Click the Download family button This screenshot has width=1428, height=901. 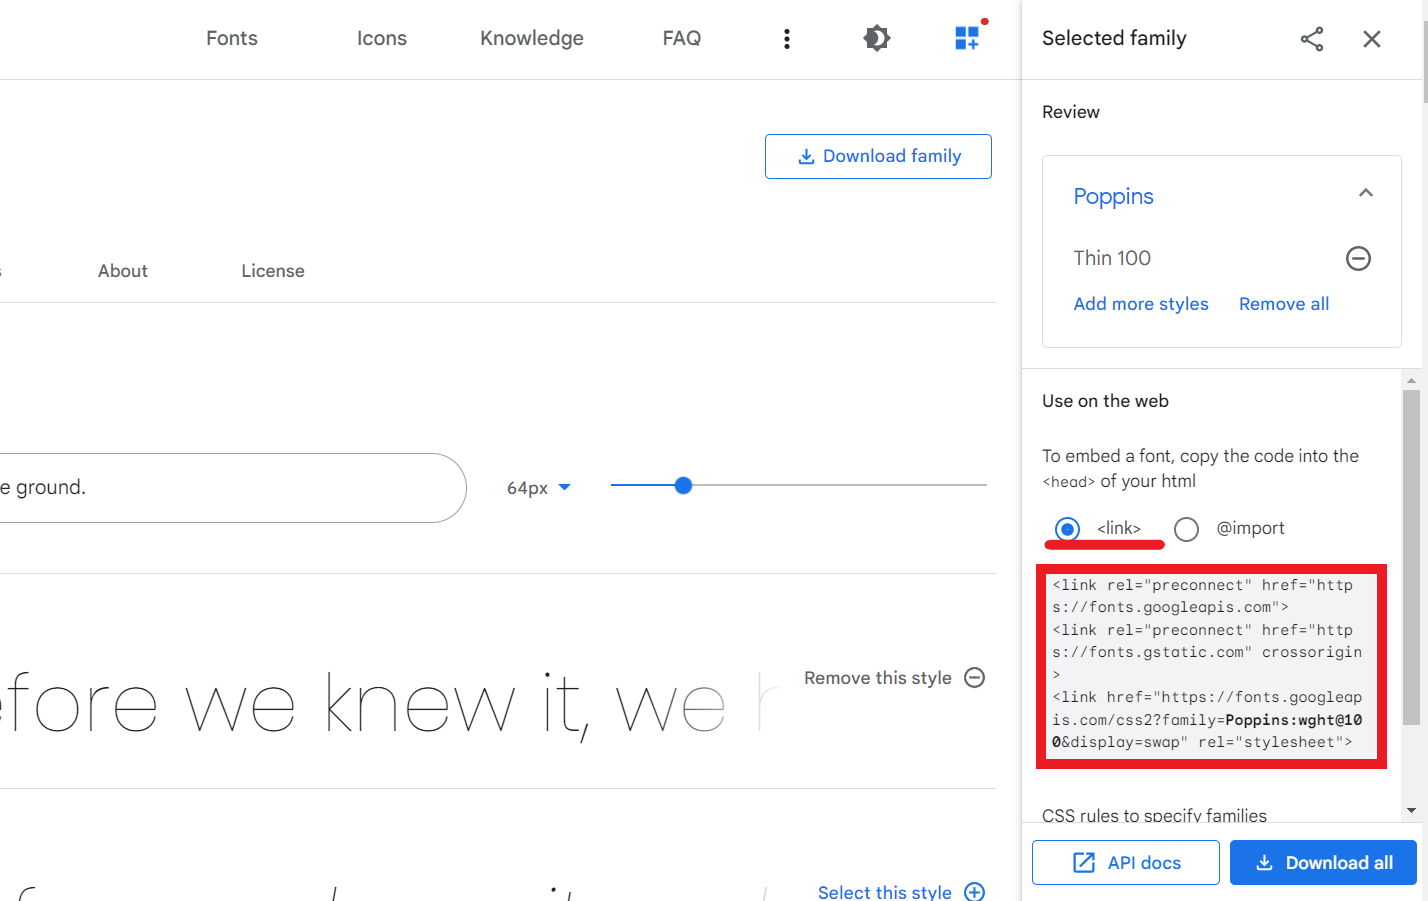tap(878, 156)
